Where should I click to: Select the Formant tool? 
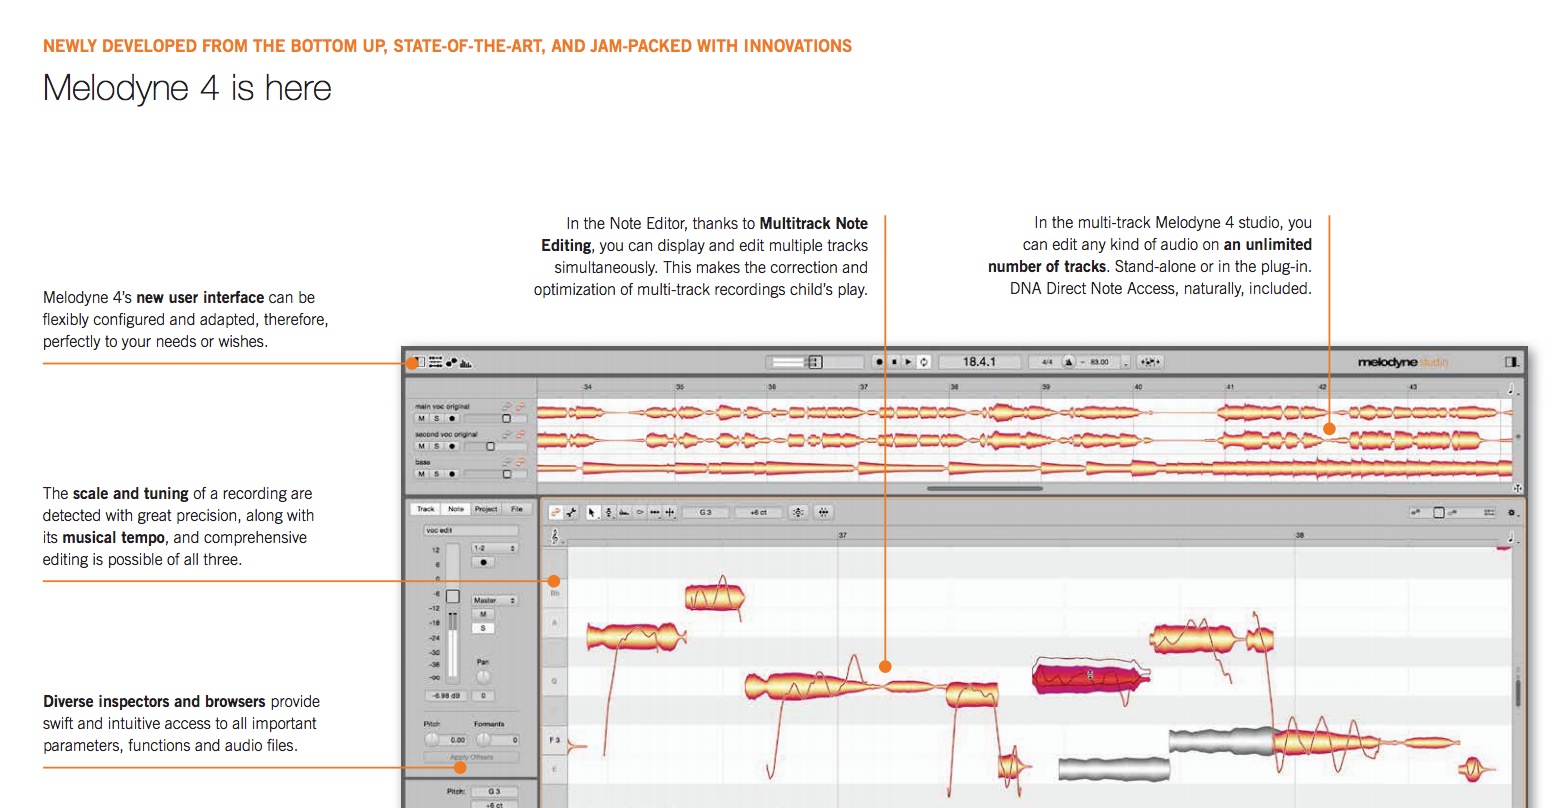click(x=624, y=513)
